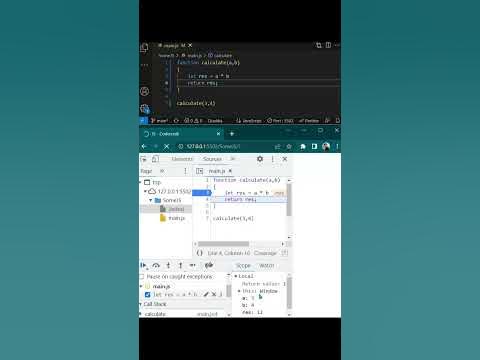Image resolution: width=480 pixels, height=360 pixels.
Task: Open the browser three-dot menu
Action: pyautogui.click(x=337, y=146)
